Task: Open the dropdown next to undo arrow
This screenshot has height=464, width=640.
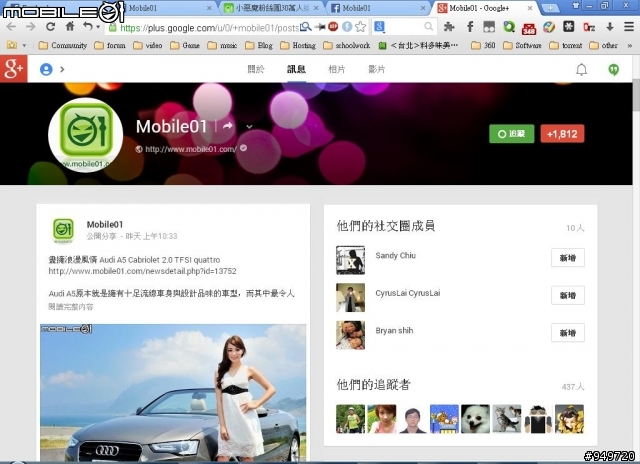Action: (x=98, y=27)
